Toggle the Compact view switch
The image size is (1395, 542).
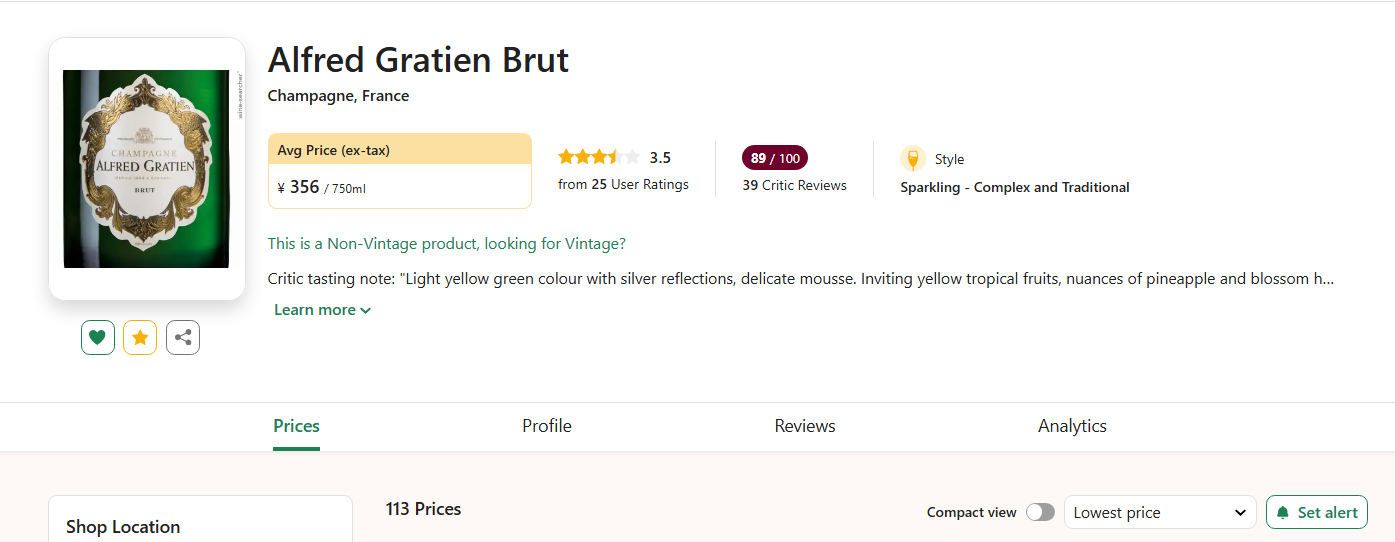pos(1040,512)
